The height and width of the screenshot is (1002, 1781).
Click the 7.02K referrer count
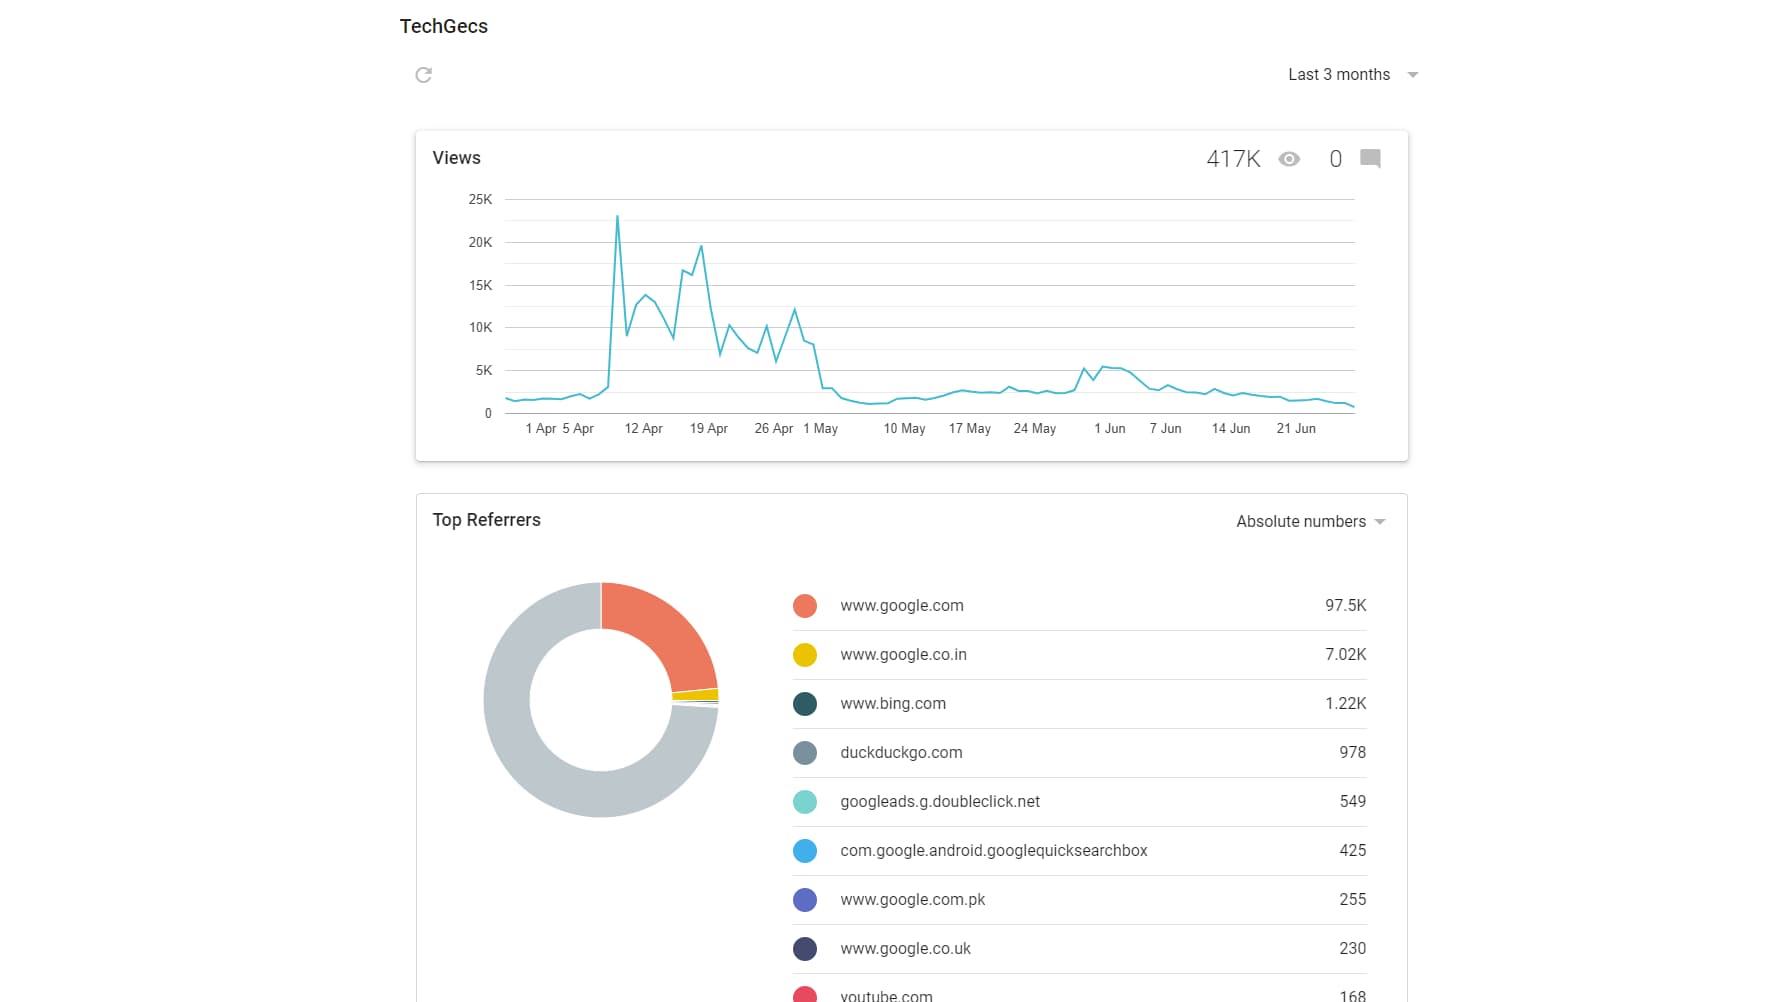click(x=1346, y=655)
